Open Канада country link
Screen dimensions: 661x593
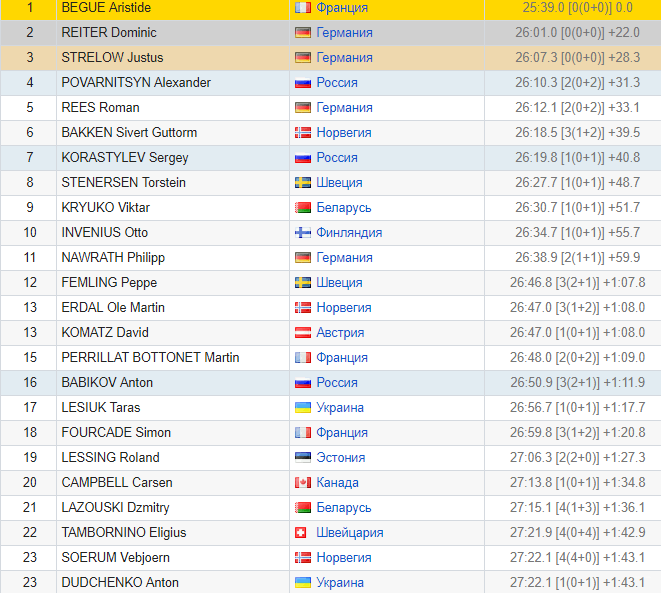click(x=338, y=483)
